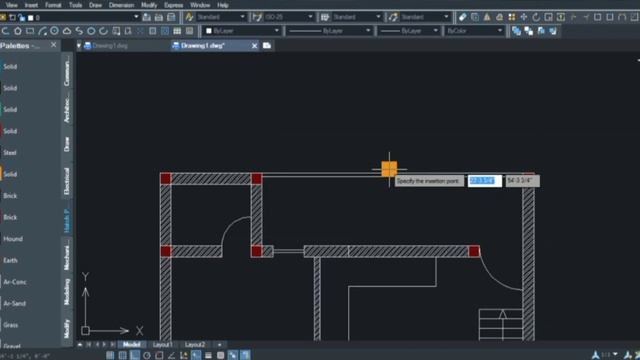
Task: Open the text style Standard dropdown
Action: coord(242,17)
